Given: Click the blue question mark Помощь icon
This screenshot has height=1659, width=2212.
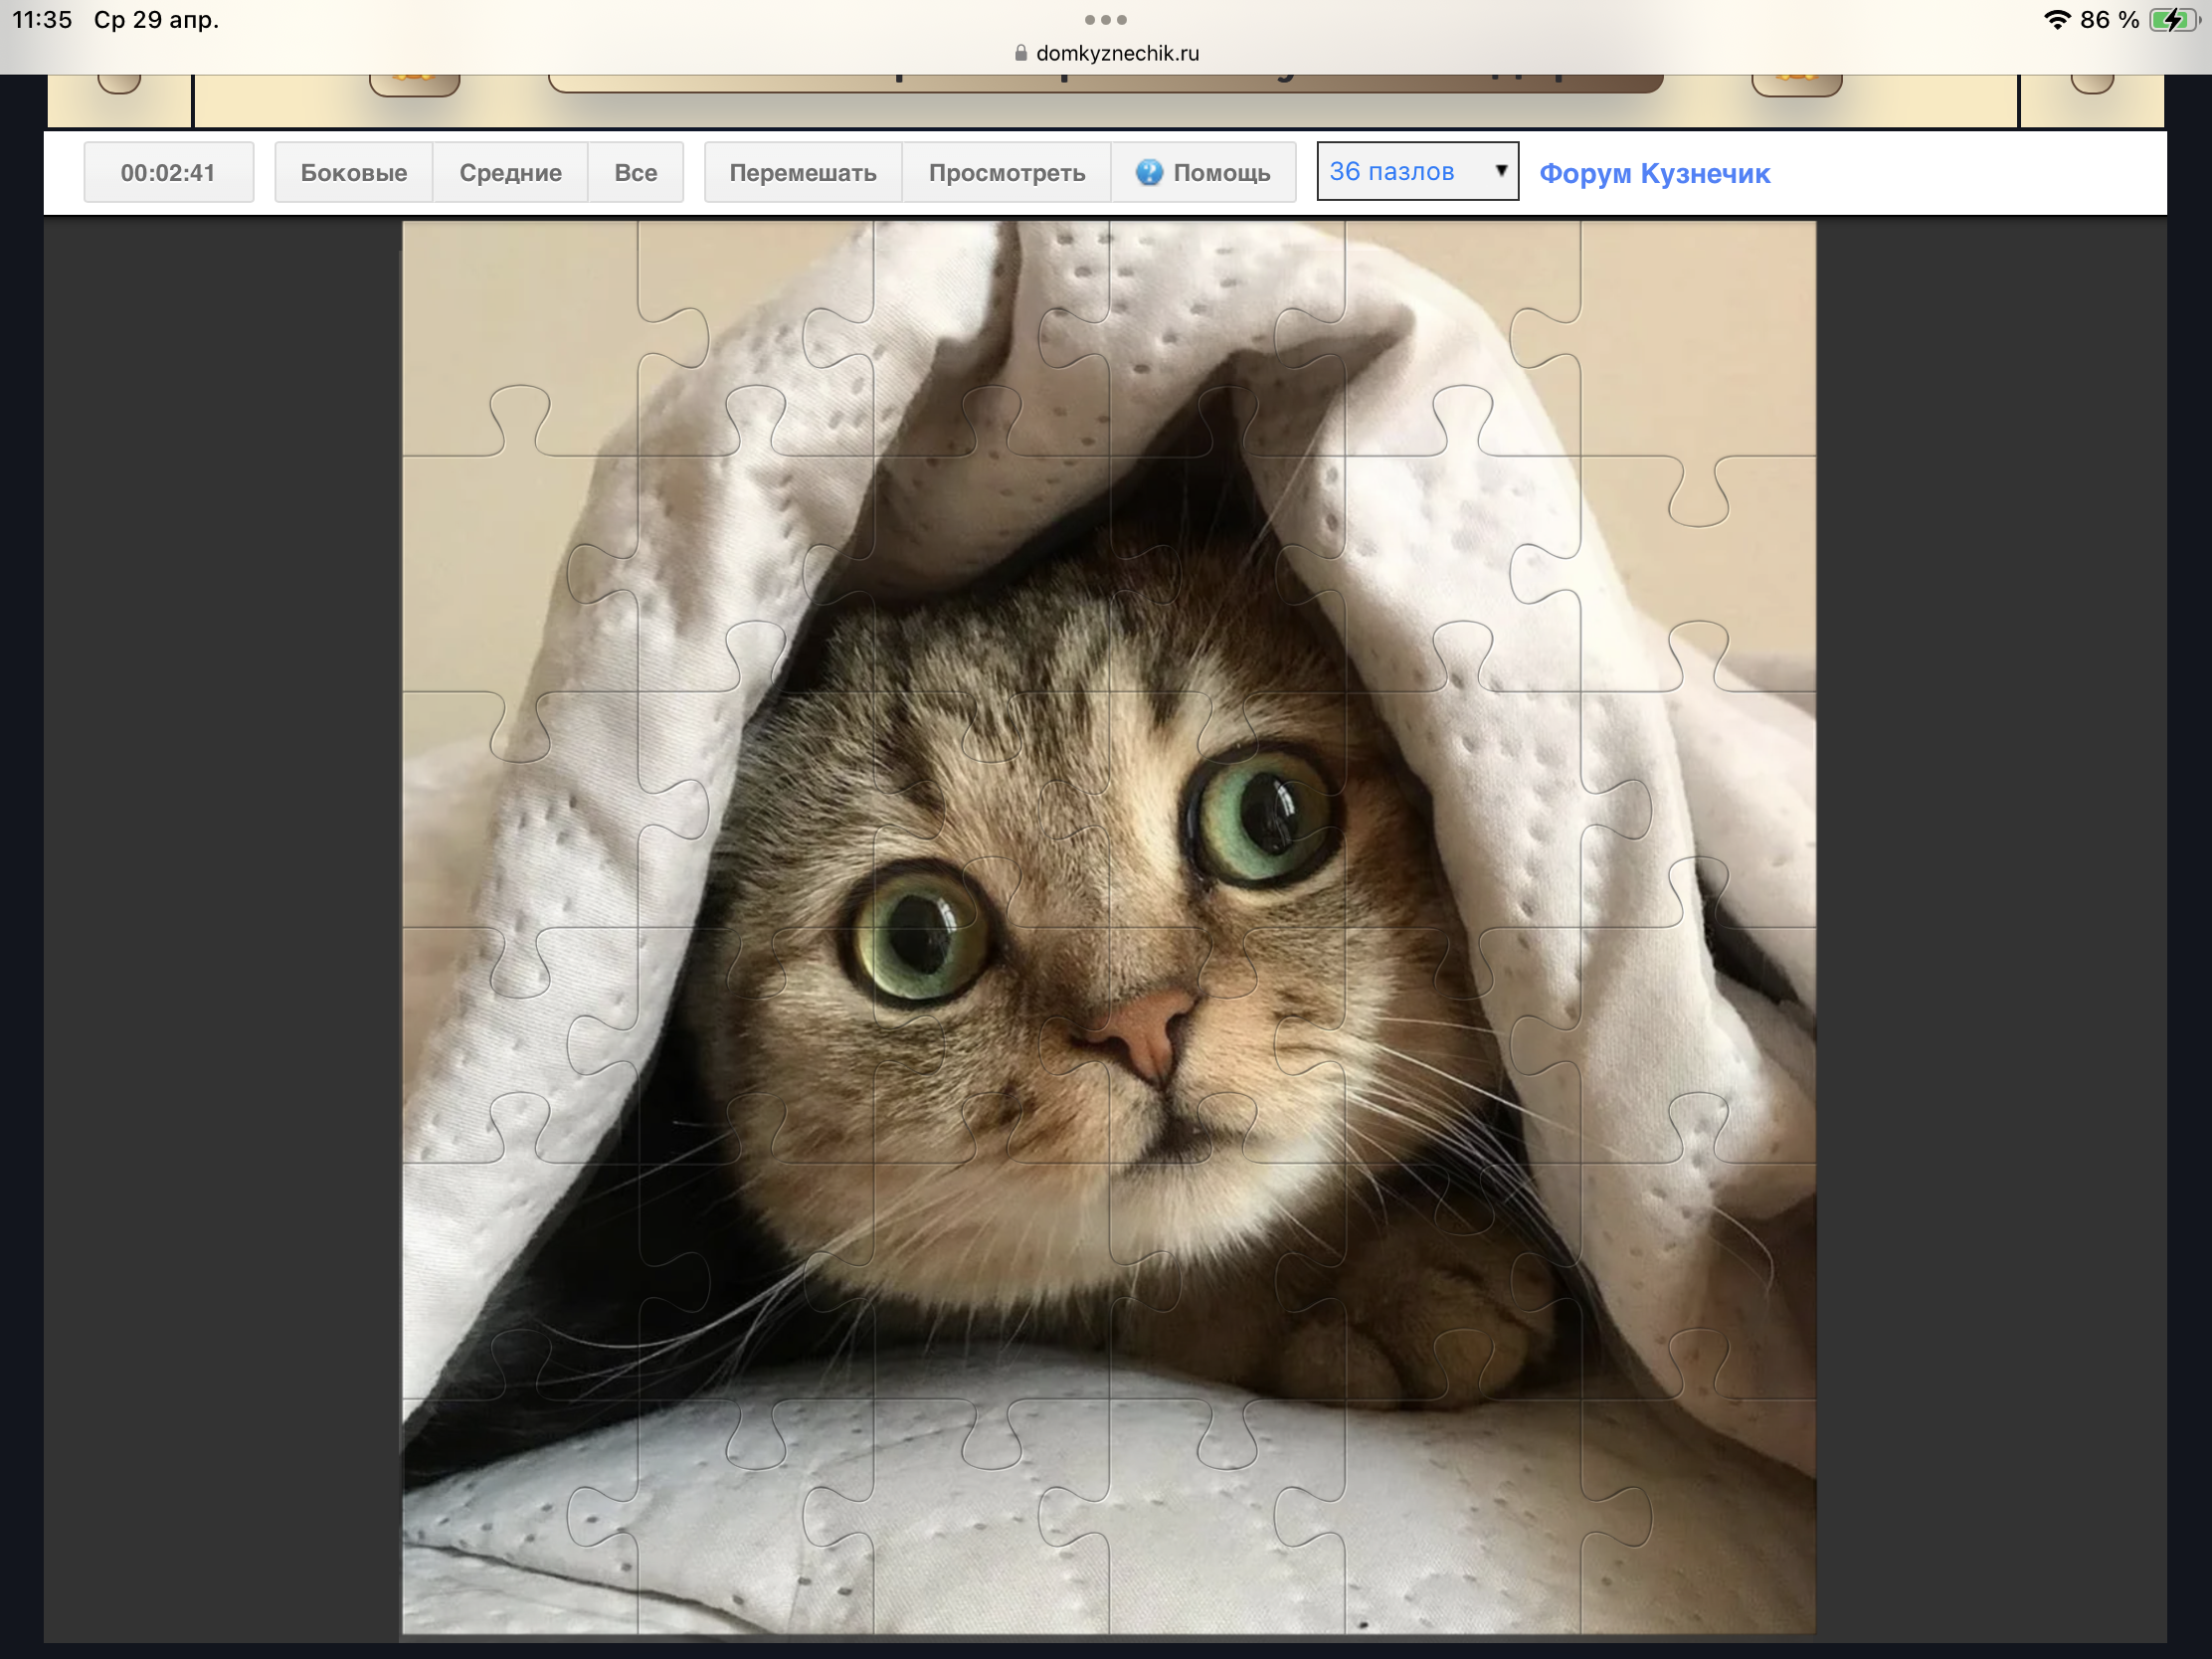Looking at the screenshot, I should pyautogui.click(x=1149, y=173).
